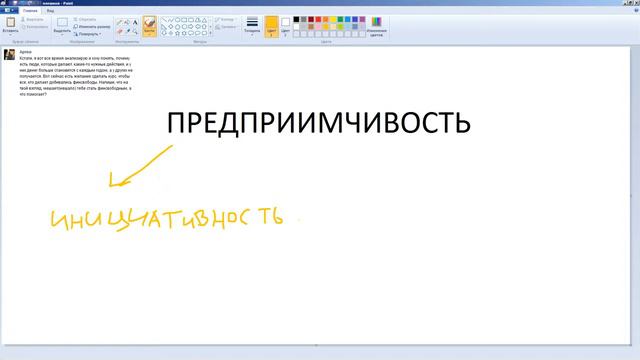Pick the purple color swatch
Viewport: 640px width, 360px height.
pos(362,20)
